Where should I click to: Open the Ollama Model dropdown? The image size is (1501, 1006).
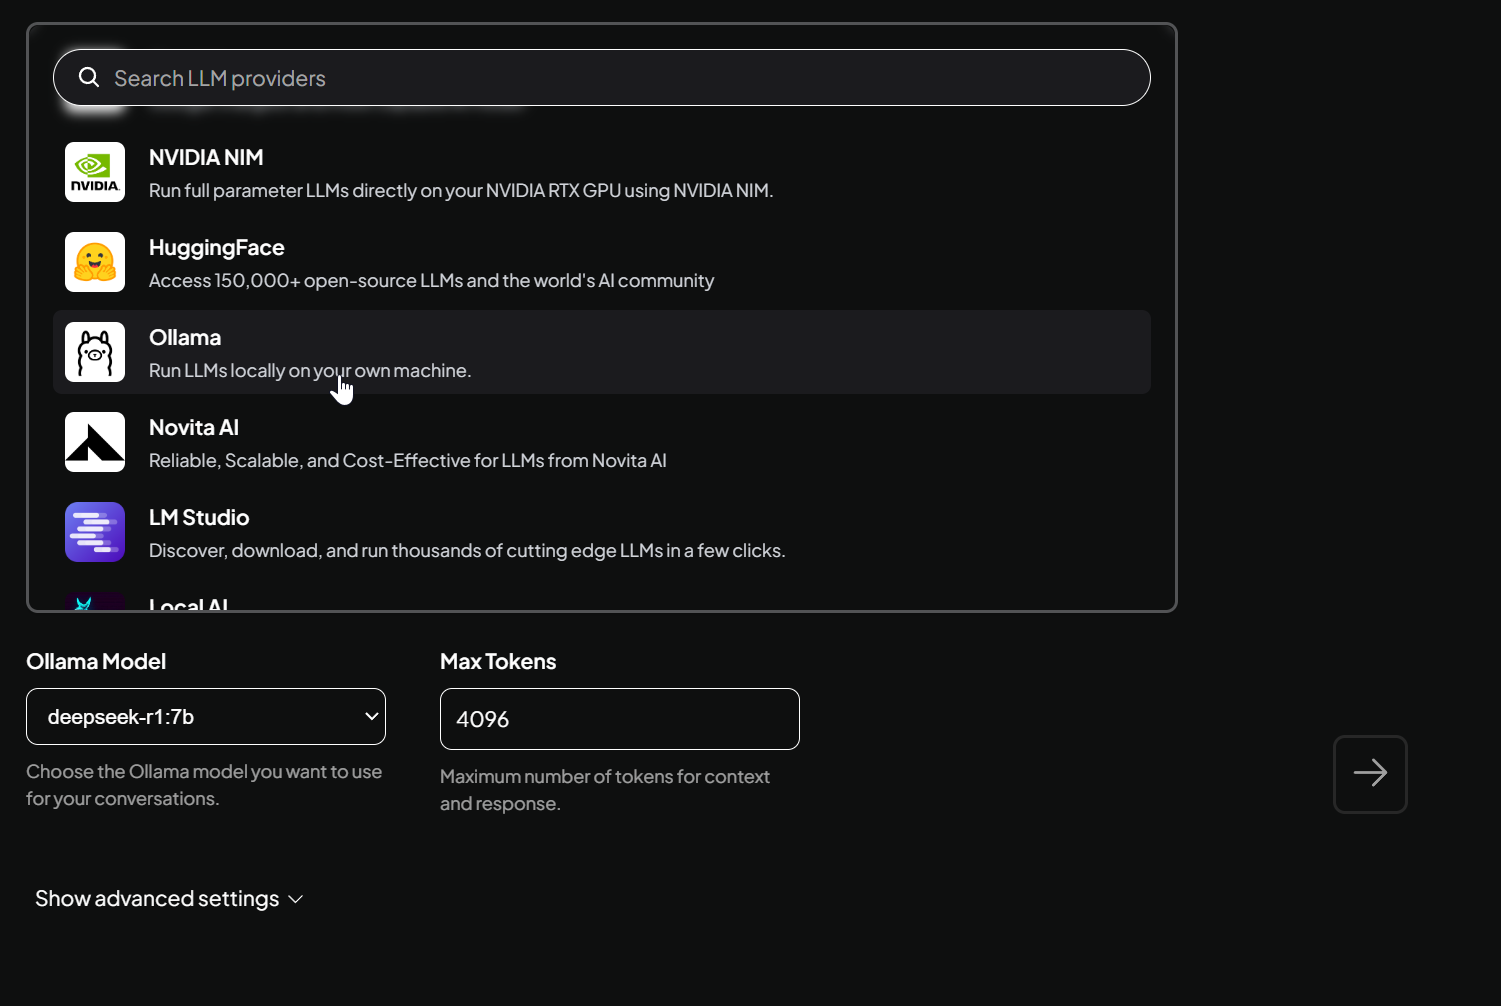[x=206, y=717]
